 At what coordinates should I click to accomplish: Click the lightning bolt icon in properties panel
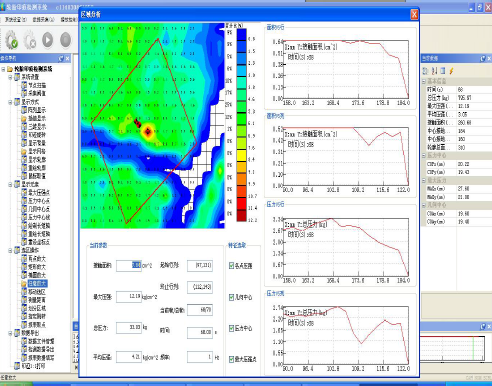pos(451,71)
